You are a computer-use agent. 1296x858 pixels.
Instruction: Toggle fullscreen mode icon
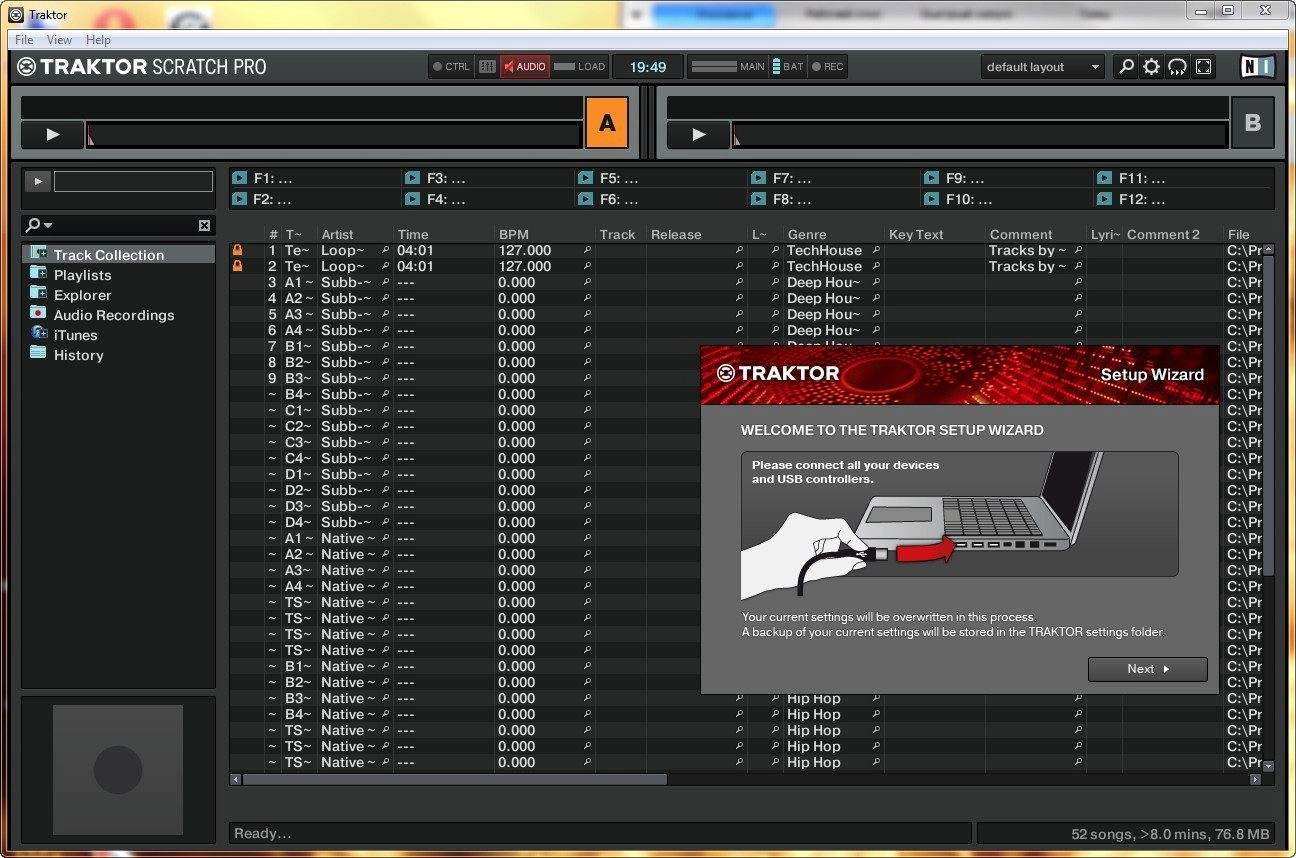click(x=1204, y=67)
